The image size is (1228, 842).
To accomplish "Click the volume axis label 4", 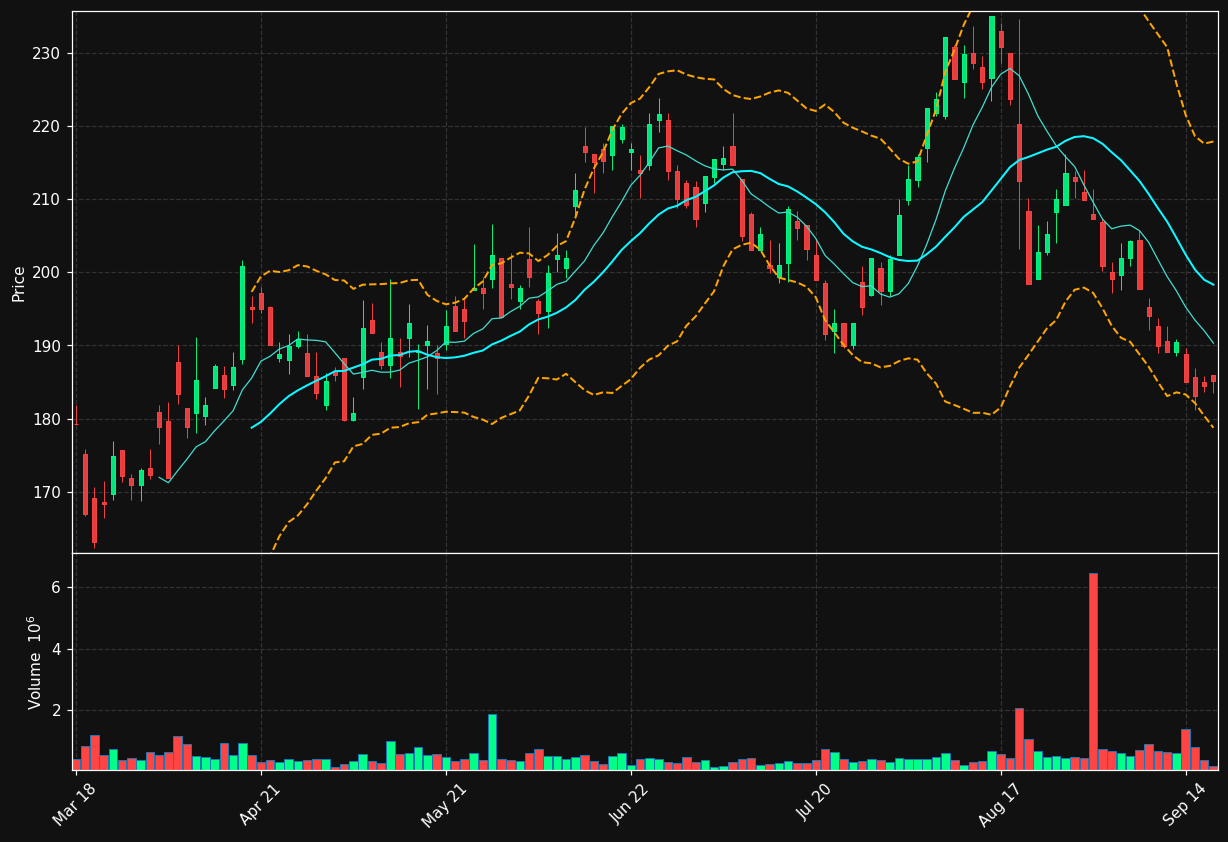I will coord(57,649).
